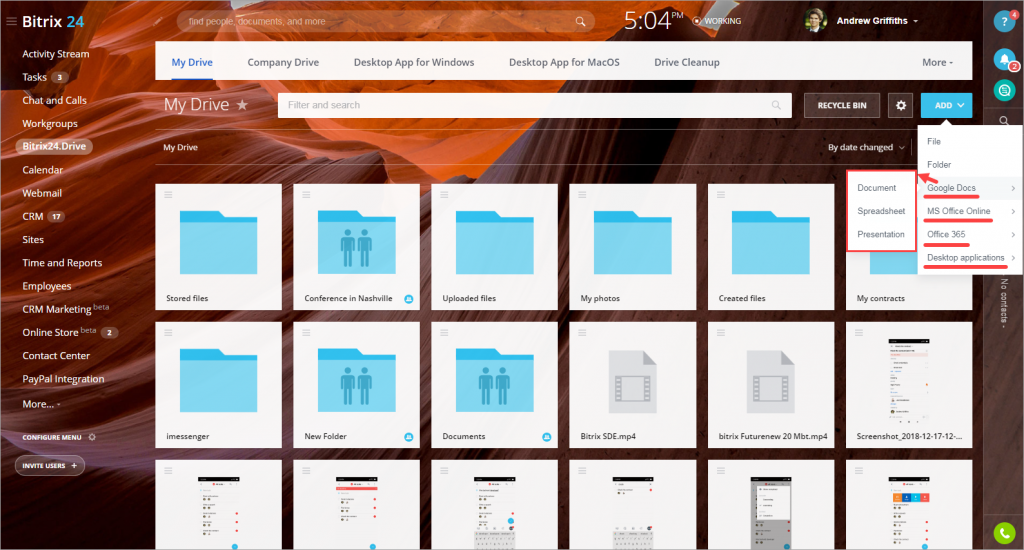1024x550 pixels.
Task: Open bitrix Futurenew 20 Mbt.mp4 video
Action: [771, 385]
